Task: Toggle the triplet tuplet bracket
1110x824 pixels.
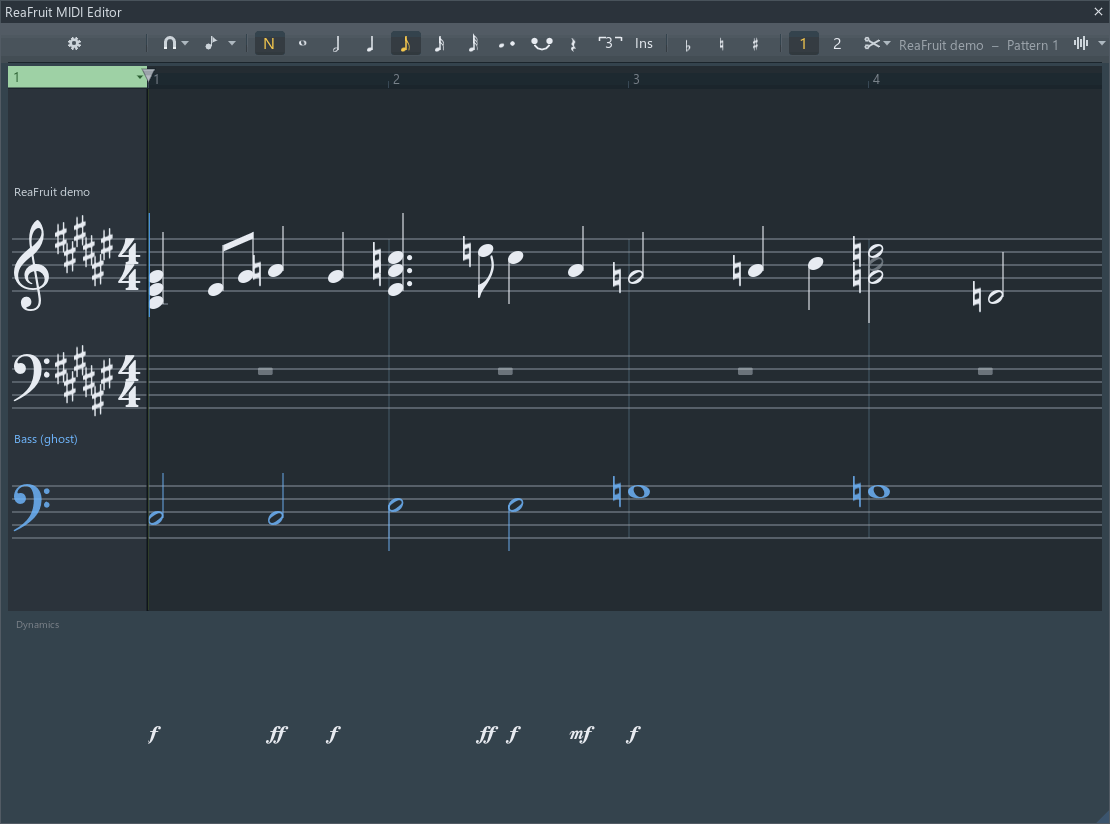Action: click(x=610, y=44)
